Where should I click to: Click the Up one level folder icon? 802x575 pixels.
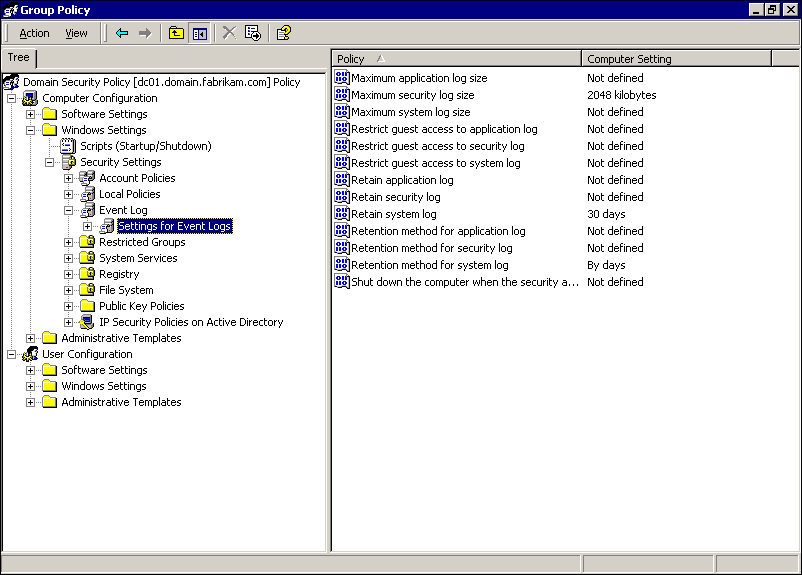[x=176, y=33]
